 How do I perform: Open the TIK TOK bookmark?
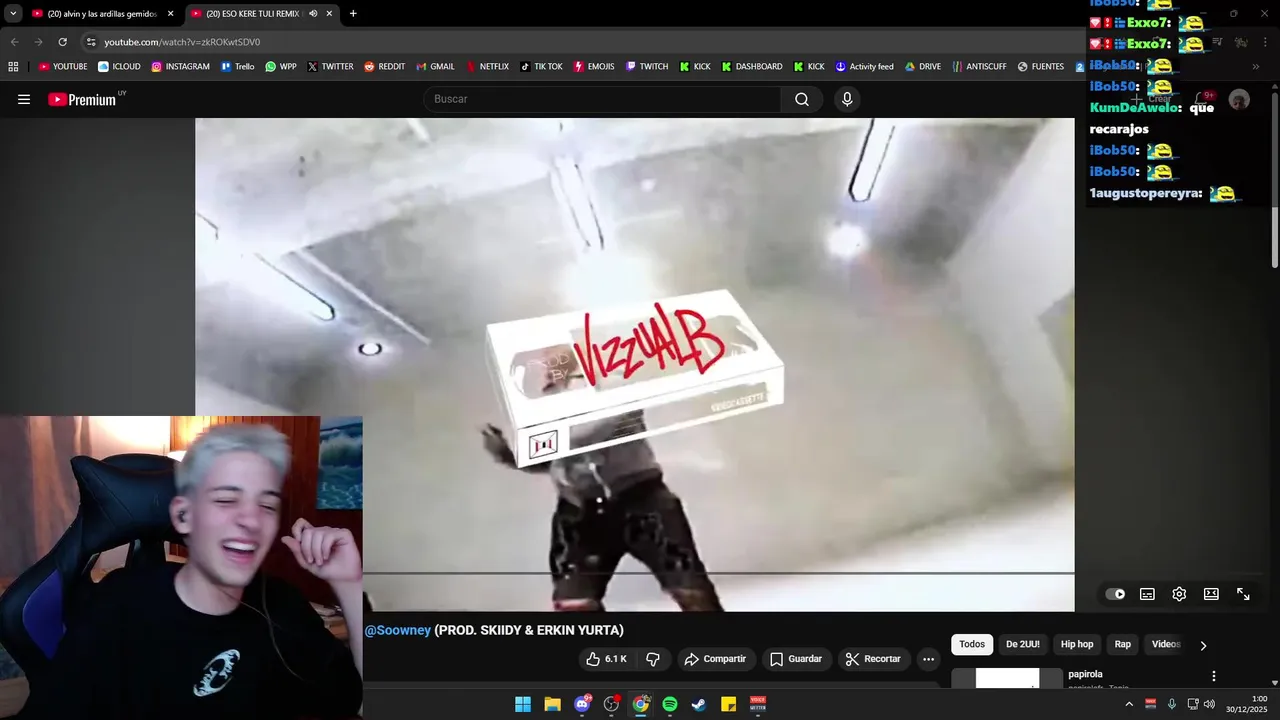pos(541,67)
